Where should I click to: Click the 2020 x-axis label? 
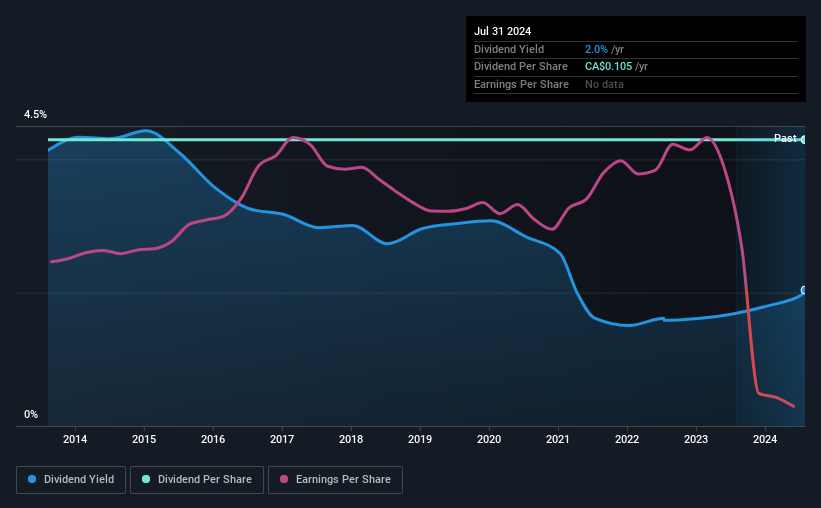(x=489, y=439)
